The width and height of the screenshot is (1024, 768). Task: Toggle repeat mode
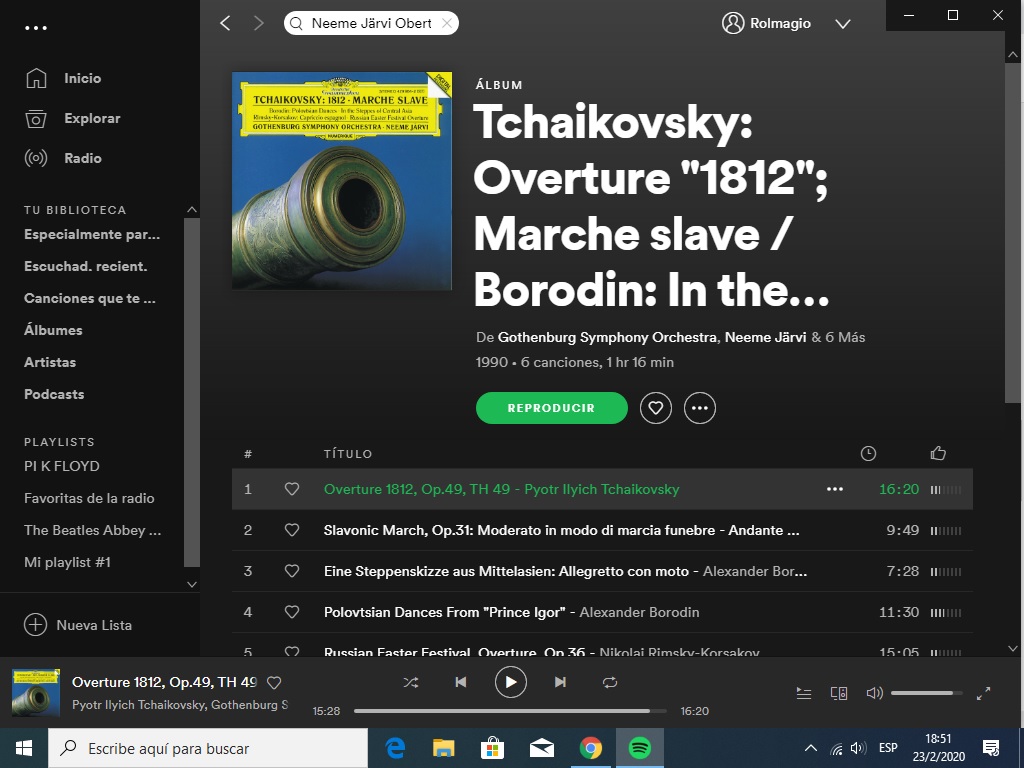[610, 682]
